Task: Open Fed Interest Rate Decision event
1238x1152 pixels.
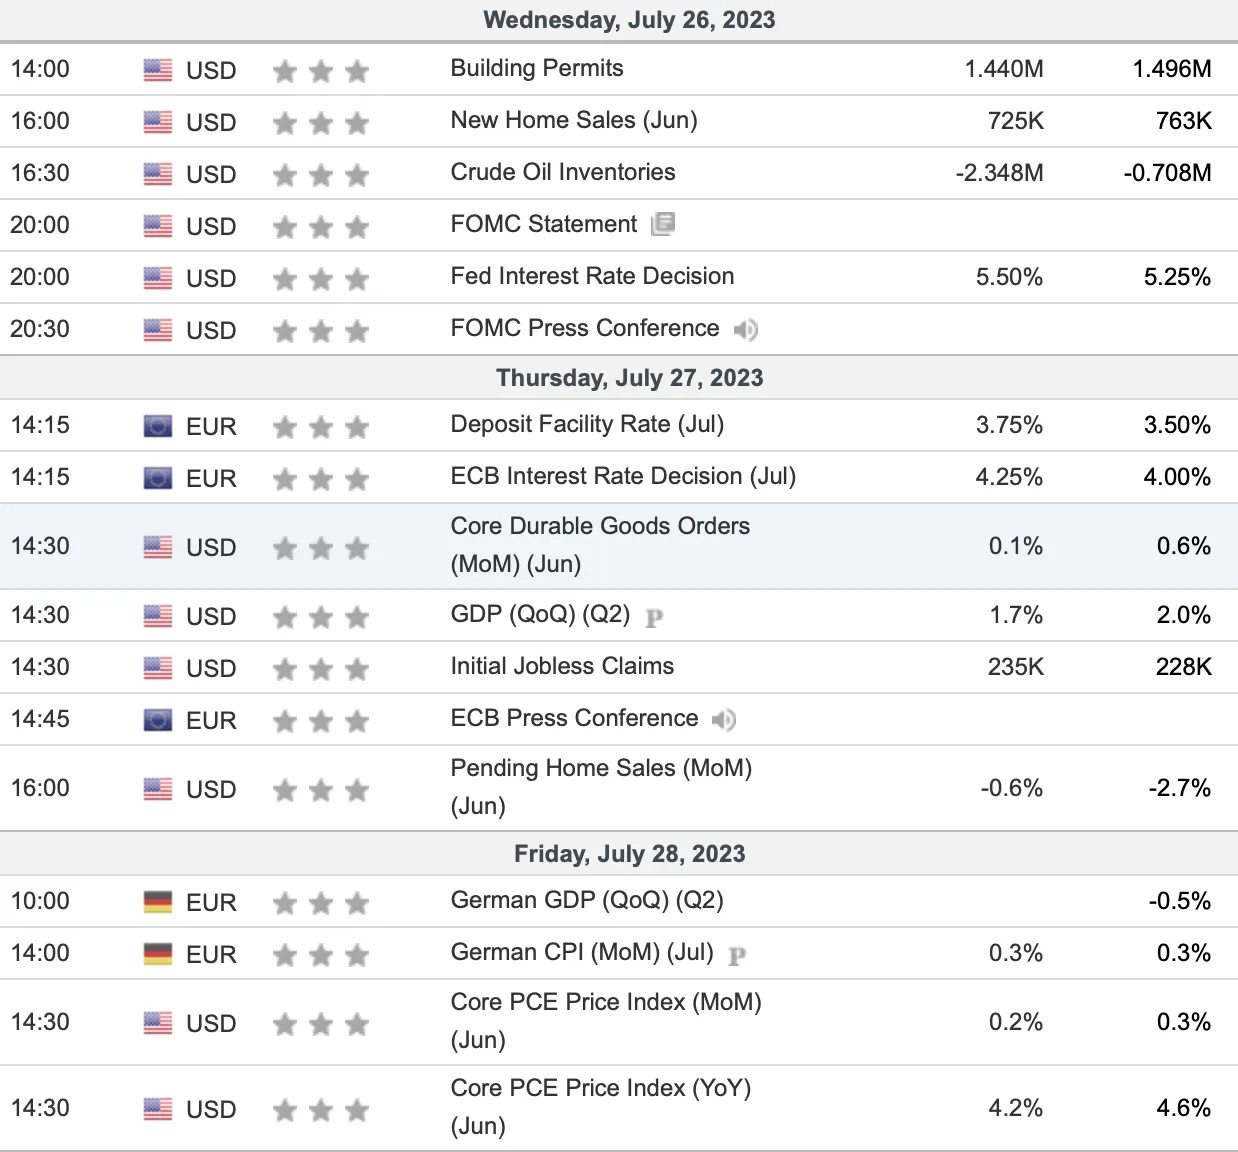Action: (592, 276)
